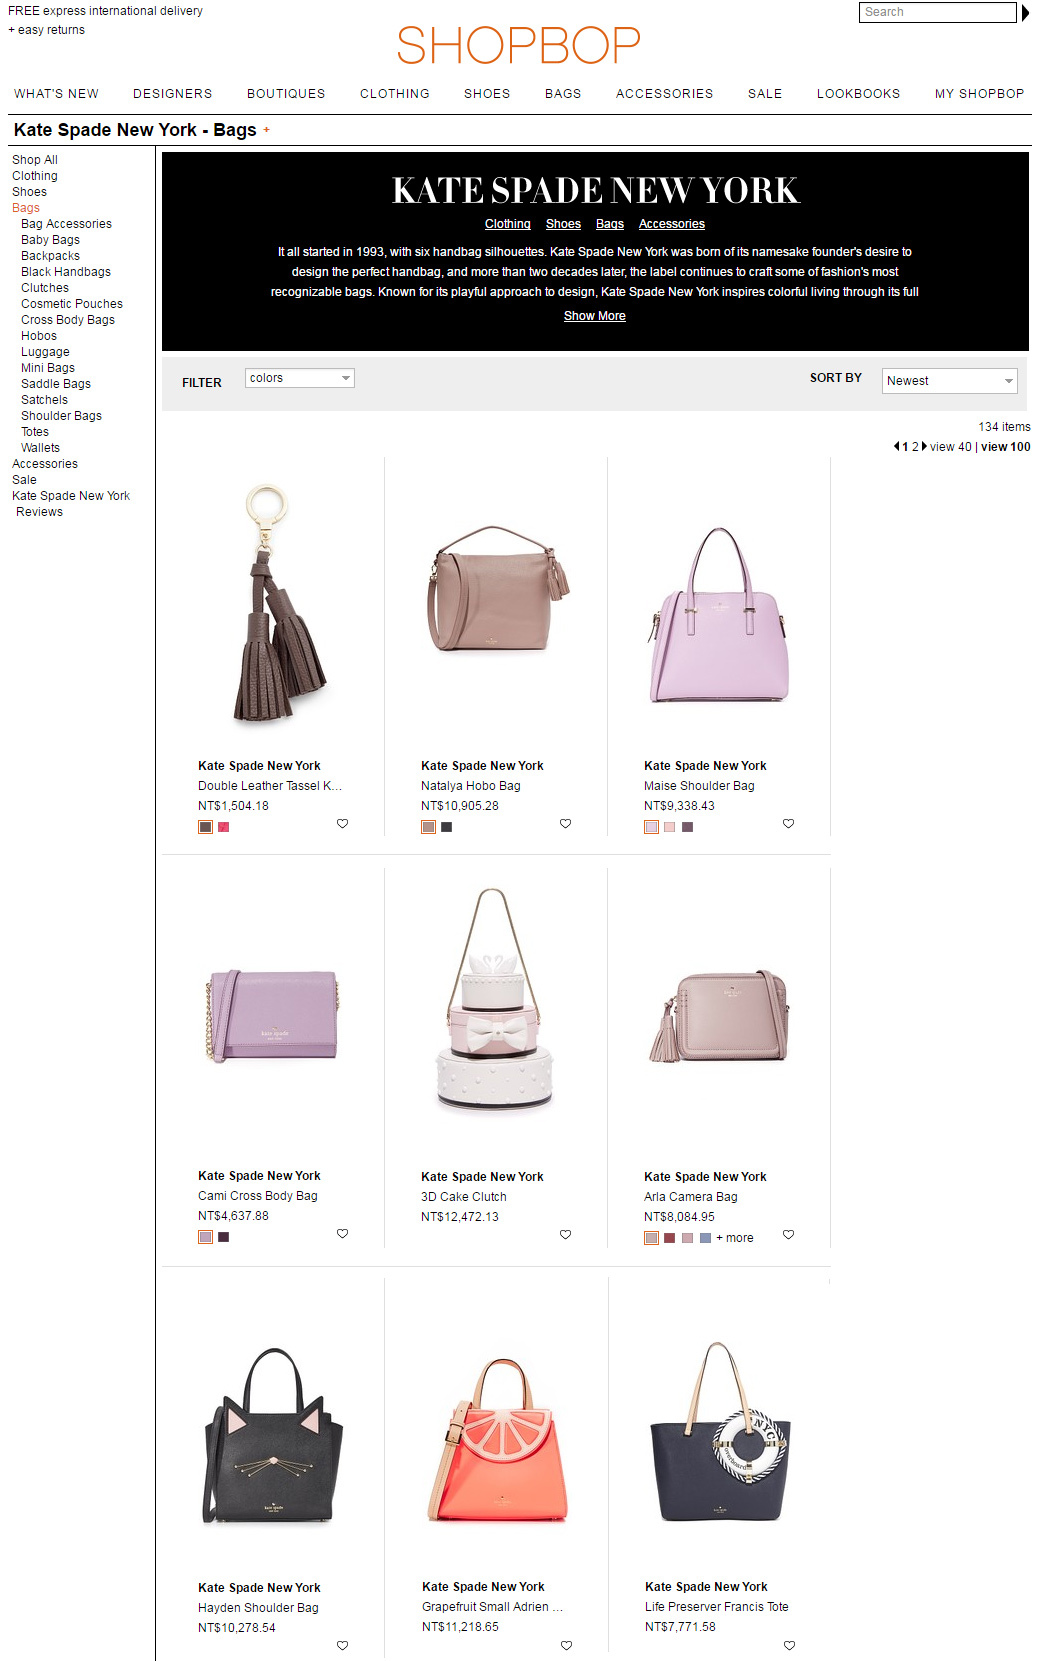Click Accessories link in black banner
The image size is (1046, 1661).
672,224
